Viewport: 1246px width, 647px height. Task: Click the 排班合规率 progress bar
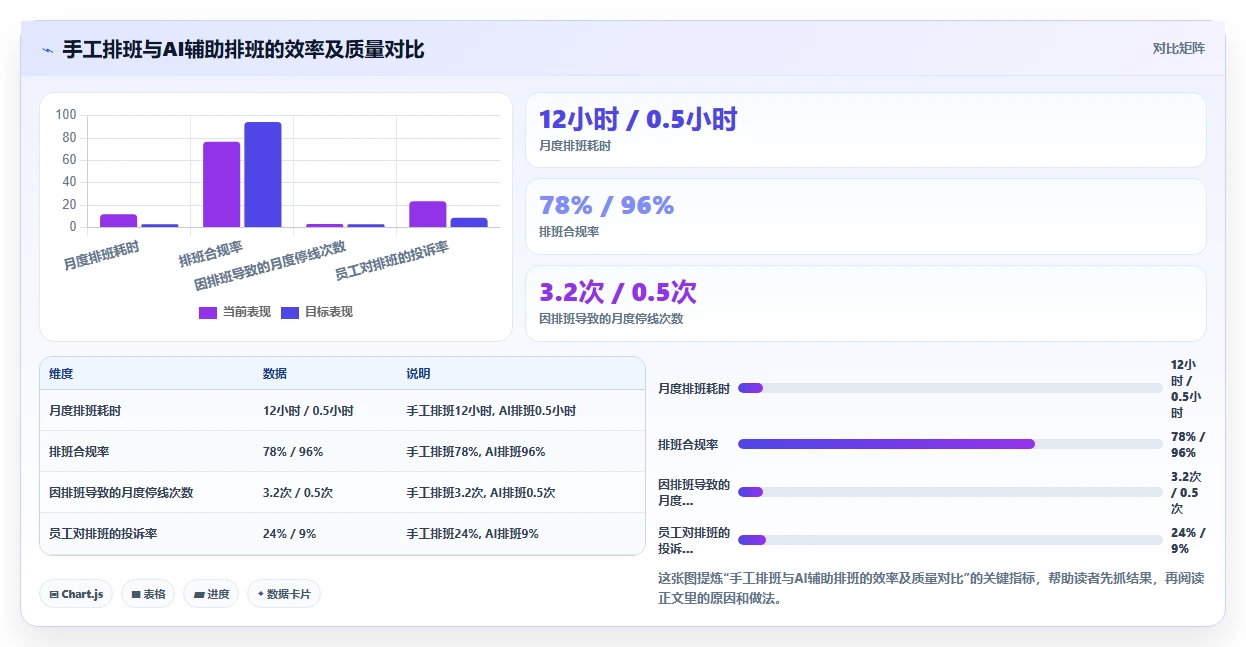pos(950,444)
